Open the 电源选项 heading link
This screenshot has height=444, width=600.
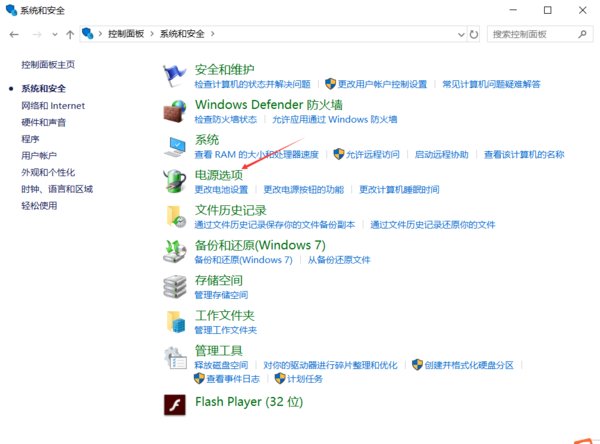[219, 175]
